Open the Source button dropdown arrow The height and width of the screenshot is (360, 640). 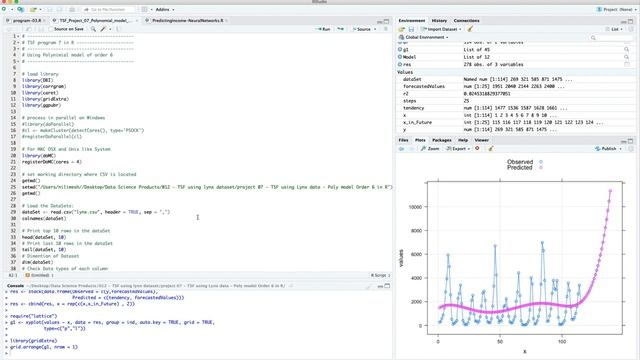375,29
